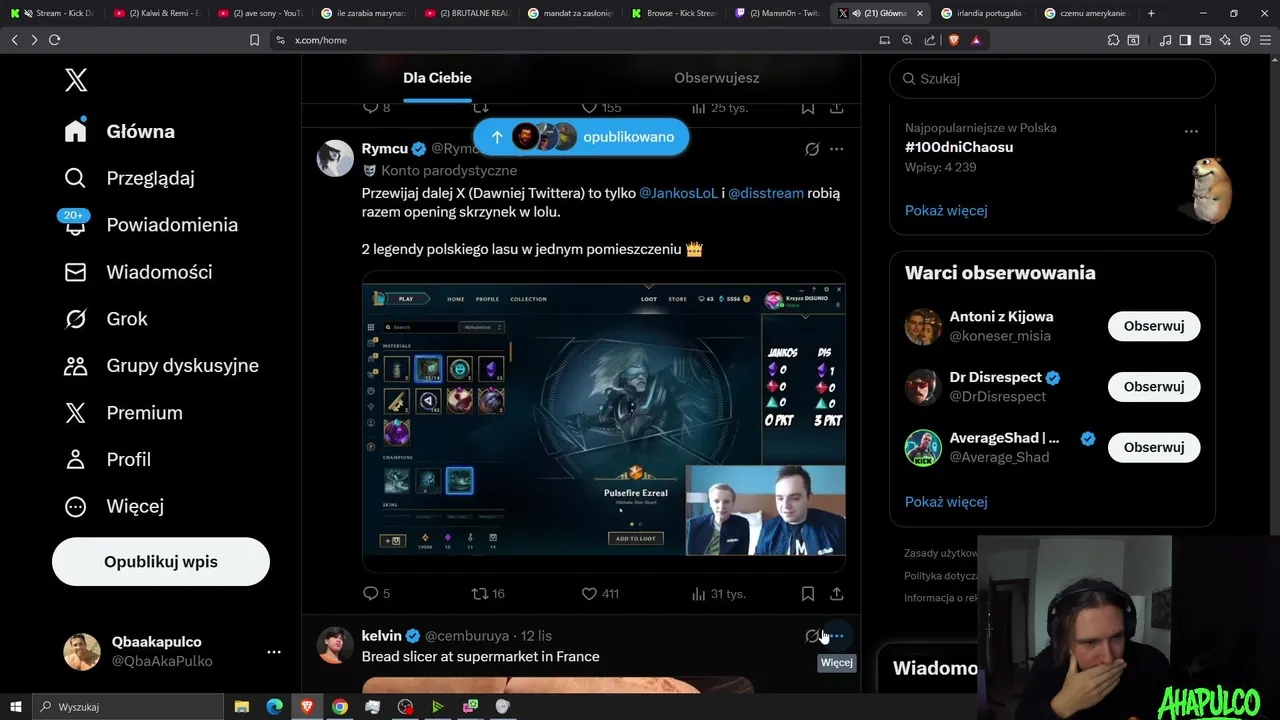Click Pokaż więcej under trending
The image size is (1280, 720).
pos(946,210)
